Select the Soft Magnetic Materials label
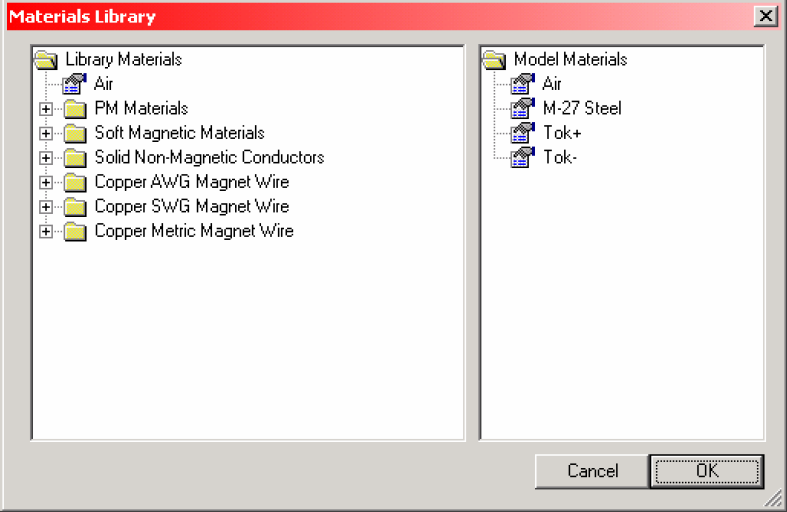This screenshot has width=787, height=512. (180, 133)
